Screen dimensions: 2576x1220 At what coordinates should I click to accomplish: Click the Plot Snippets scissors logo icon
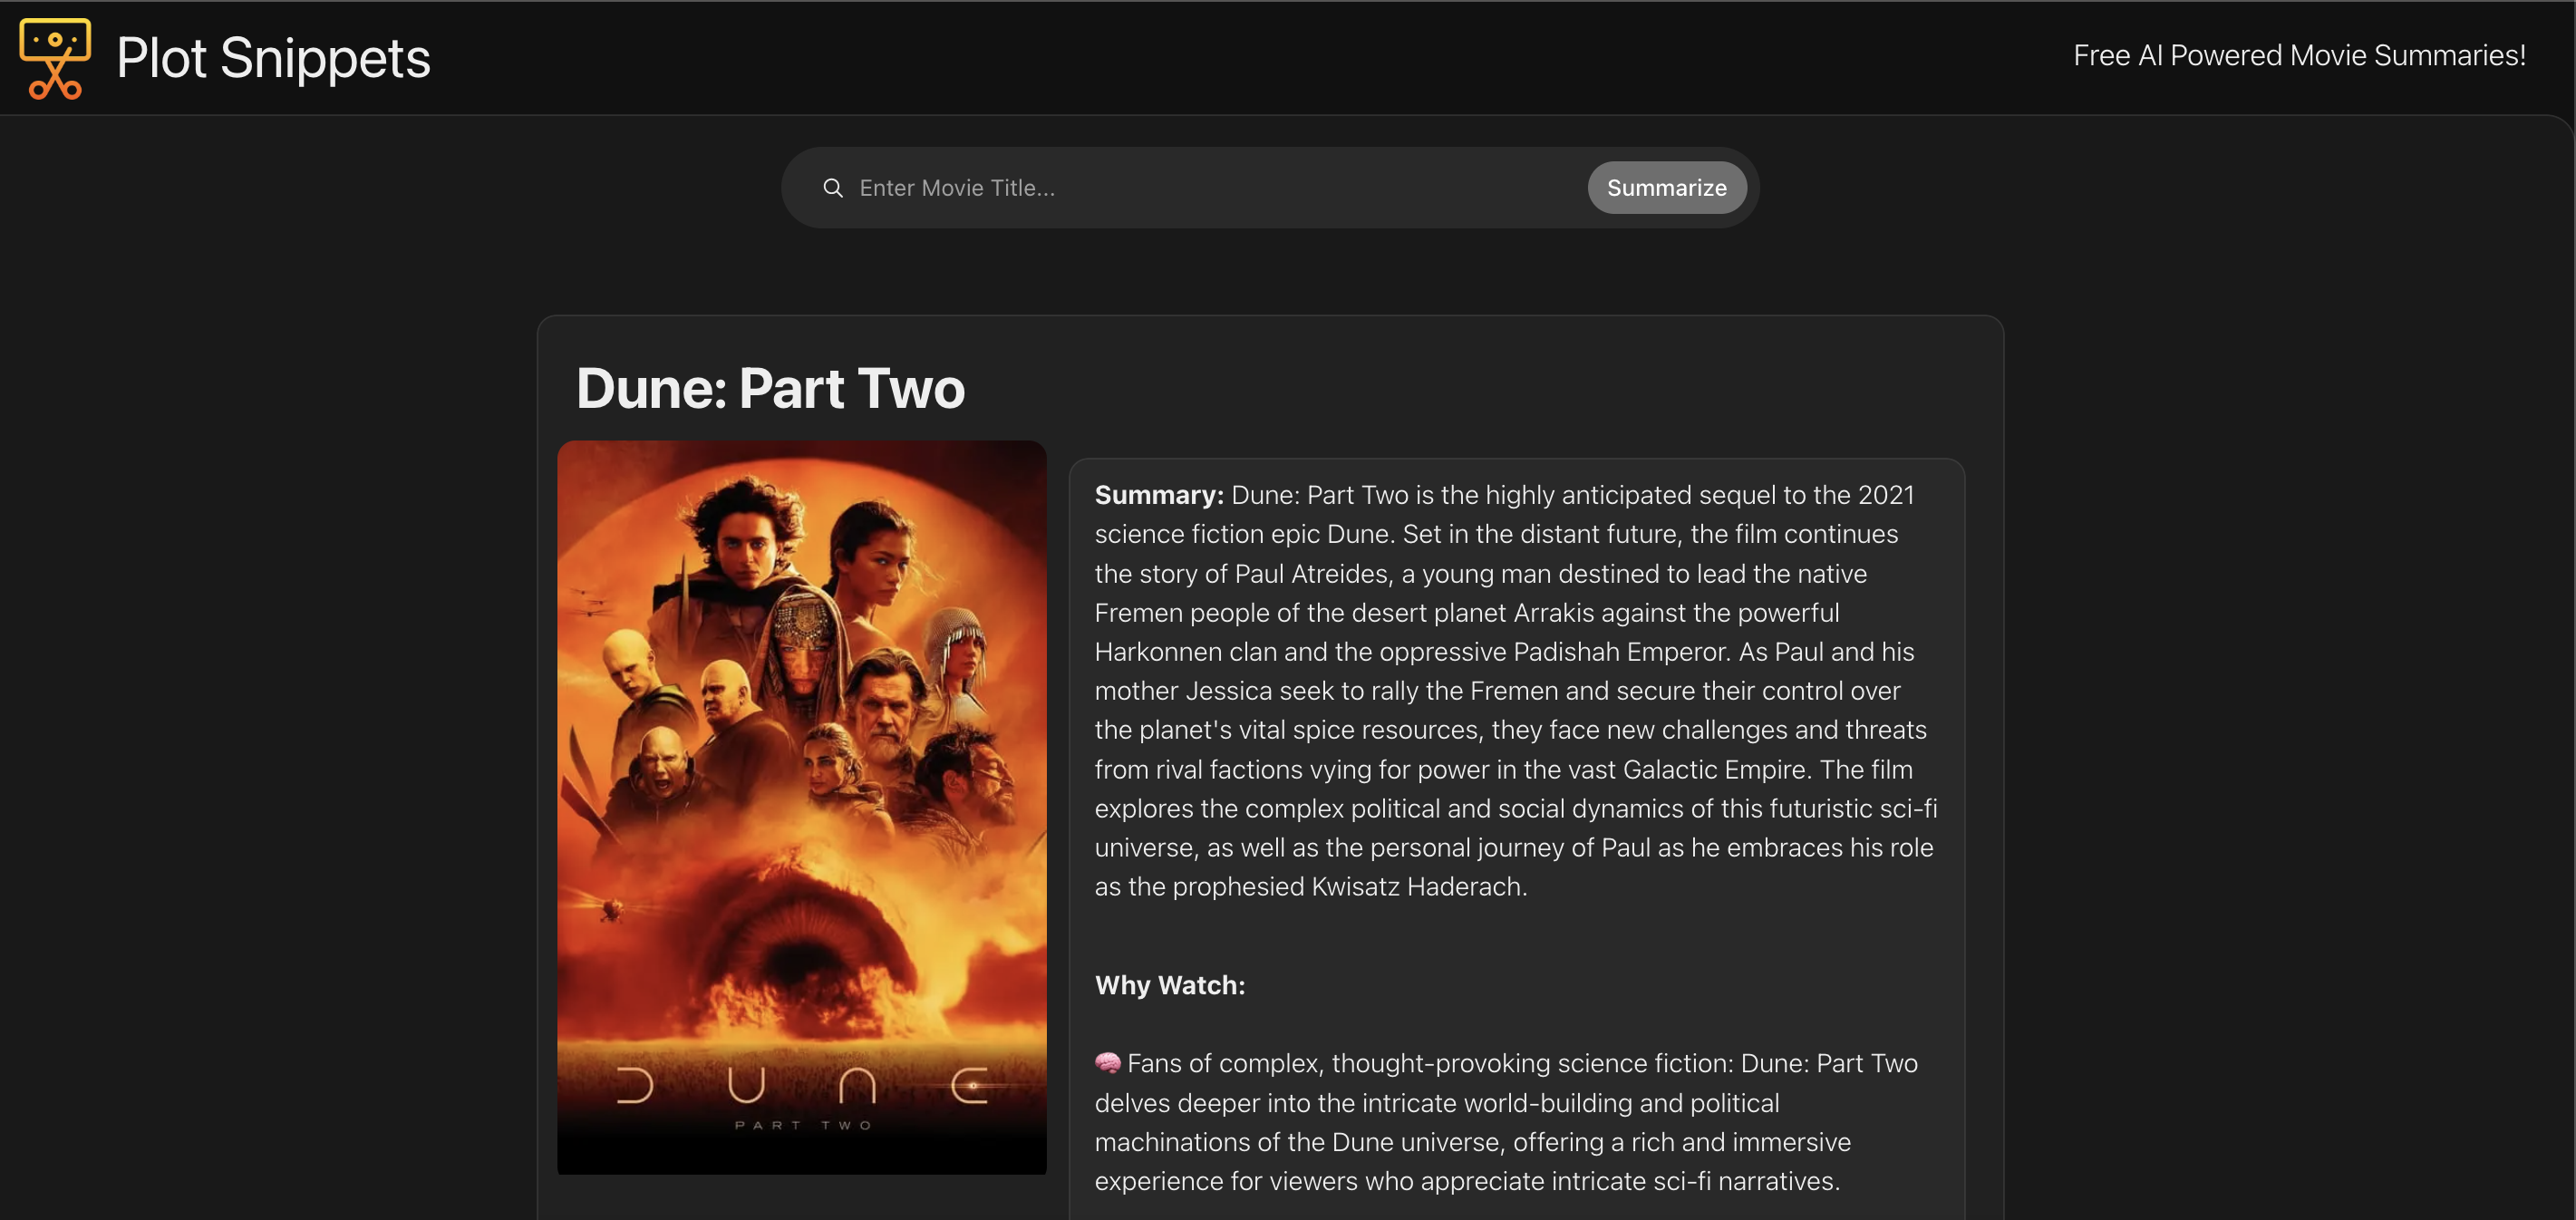[x=55, y=58]
